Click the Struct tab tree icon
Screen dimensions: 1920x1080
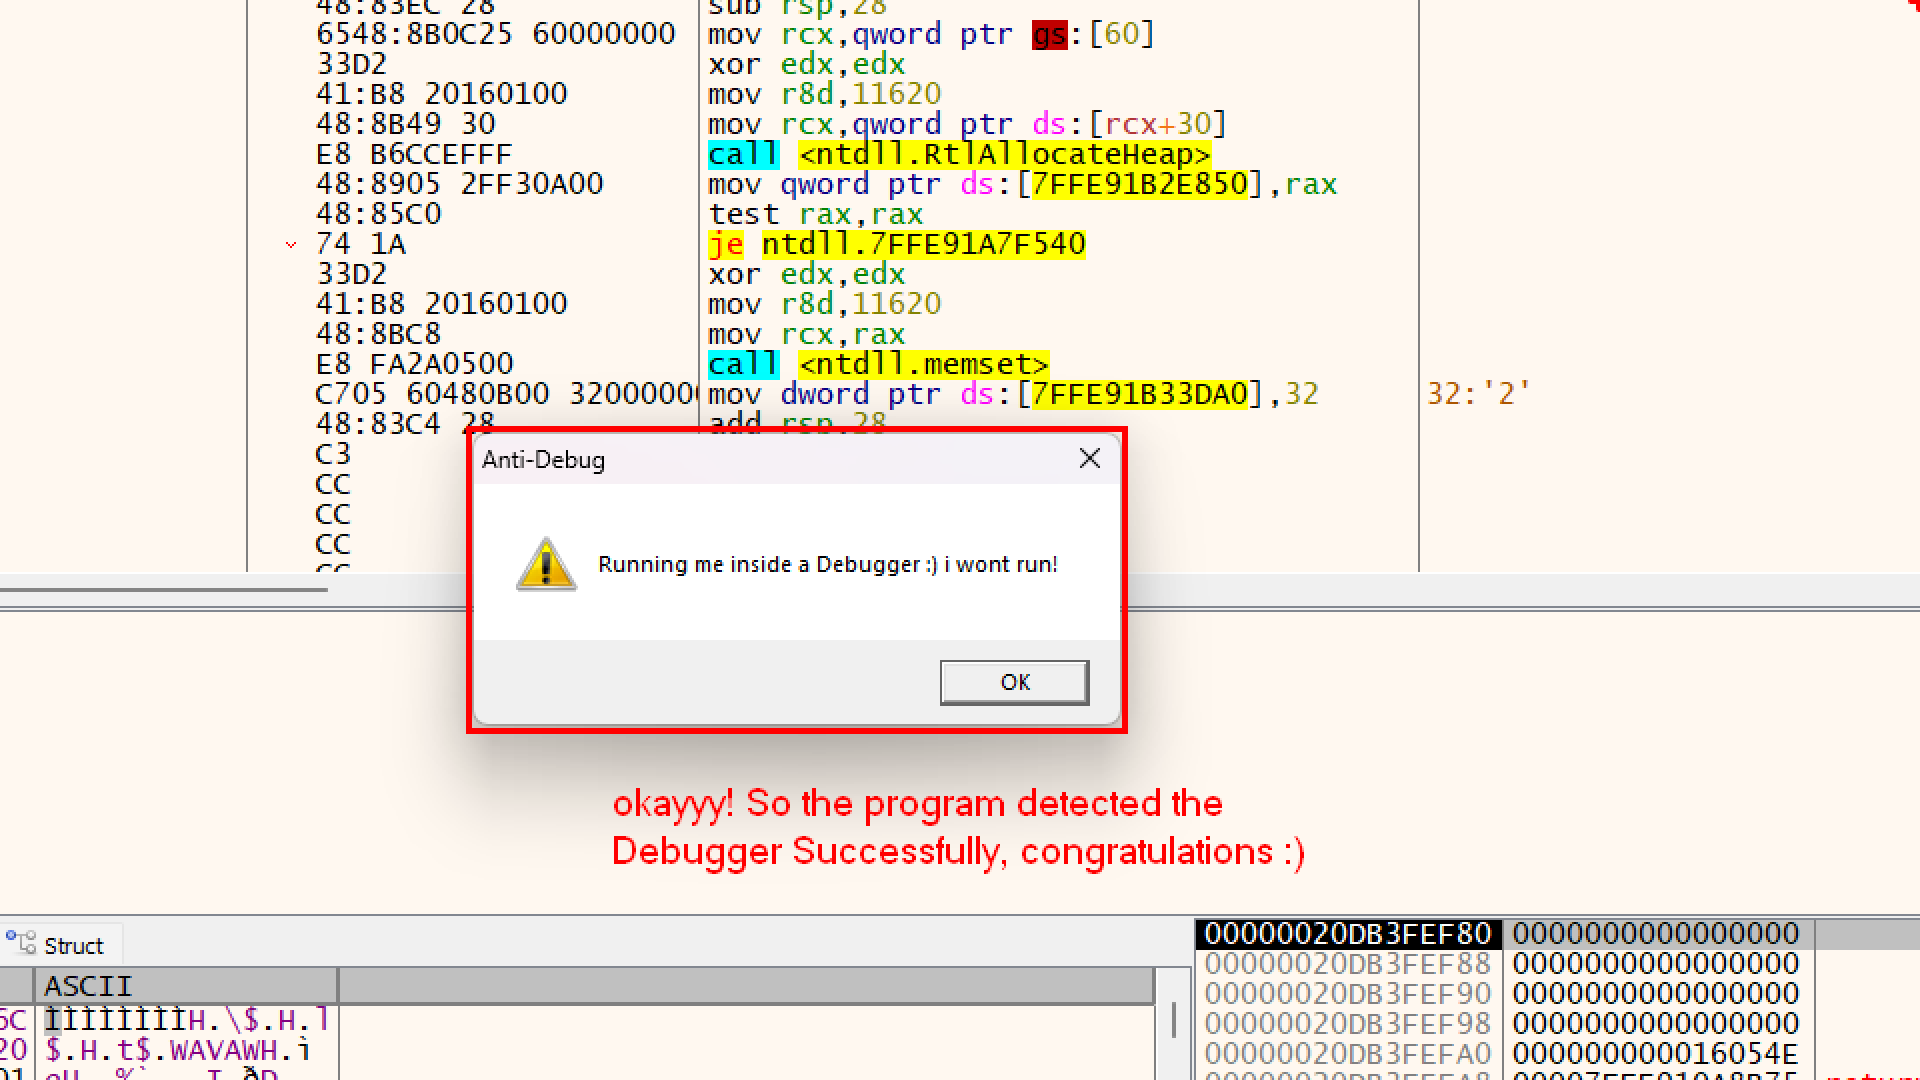pyautogui.click(x=21, y=943)
